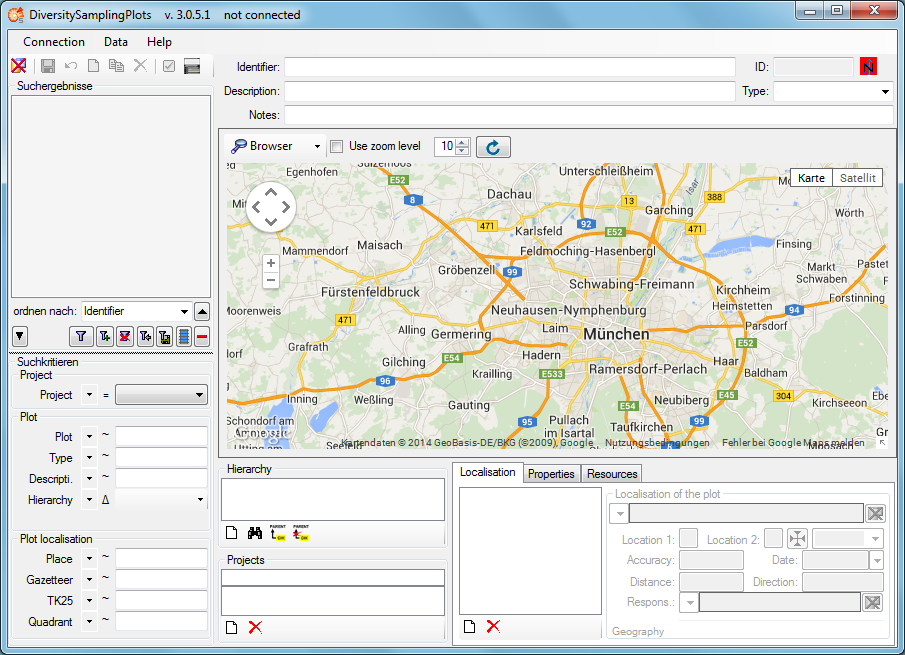Click Fehler bei Google Maps melden link
Image resolution: width=905 pixels, height=655 pixels.
pos(794,443)
